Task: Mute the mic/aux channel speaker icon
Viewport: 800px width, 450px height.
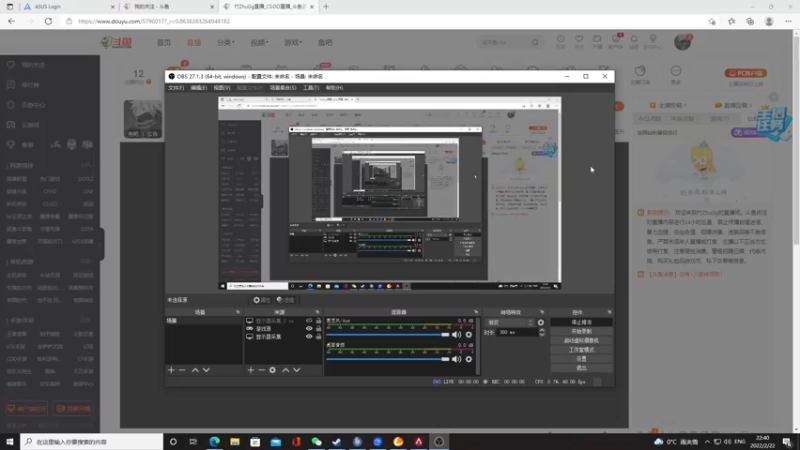Action: (456, 335)
